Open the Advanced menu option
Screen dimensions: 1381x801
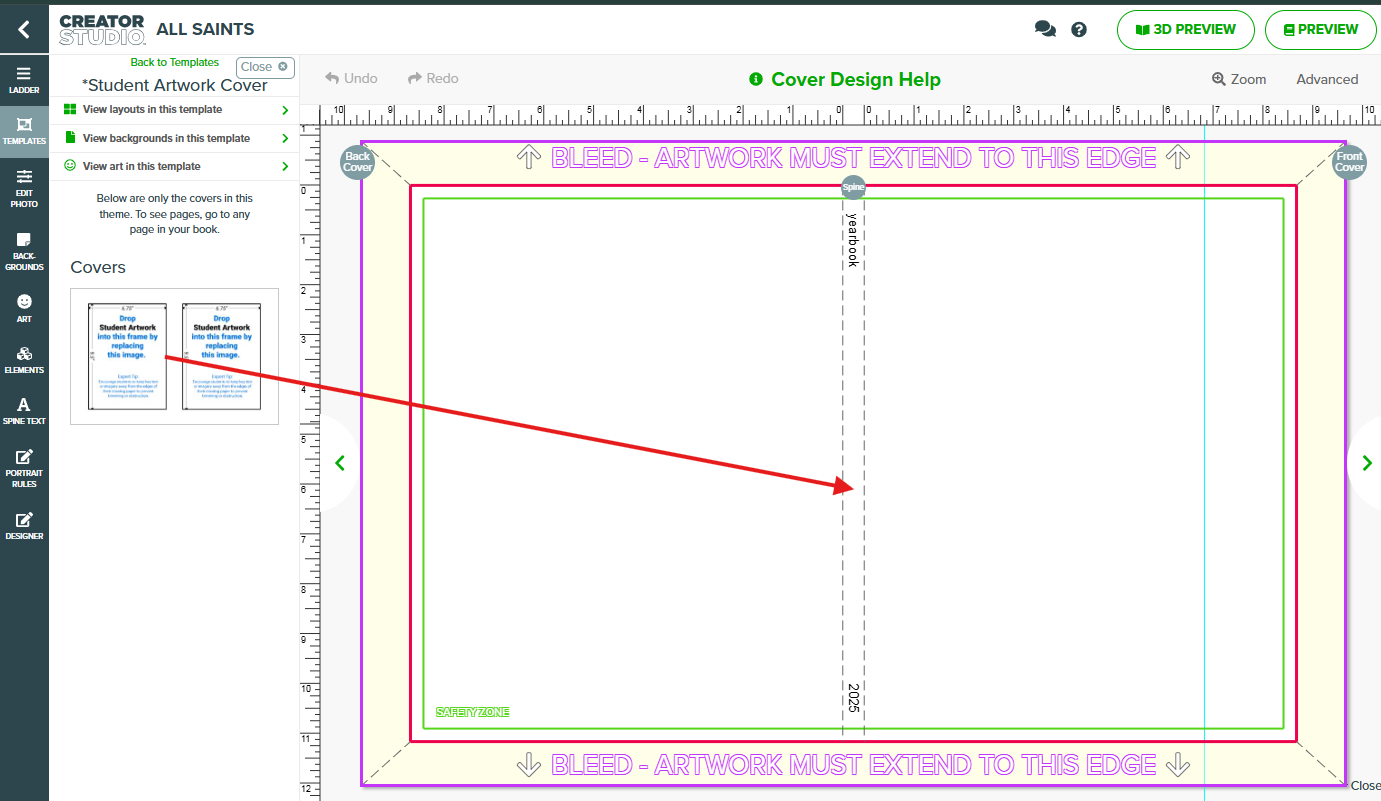click(1327, 79)
